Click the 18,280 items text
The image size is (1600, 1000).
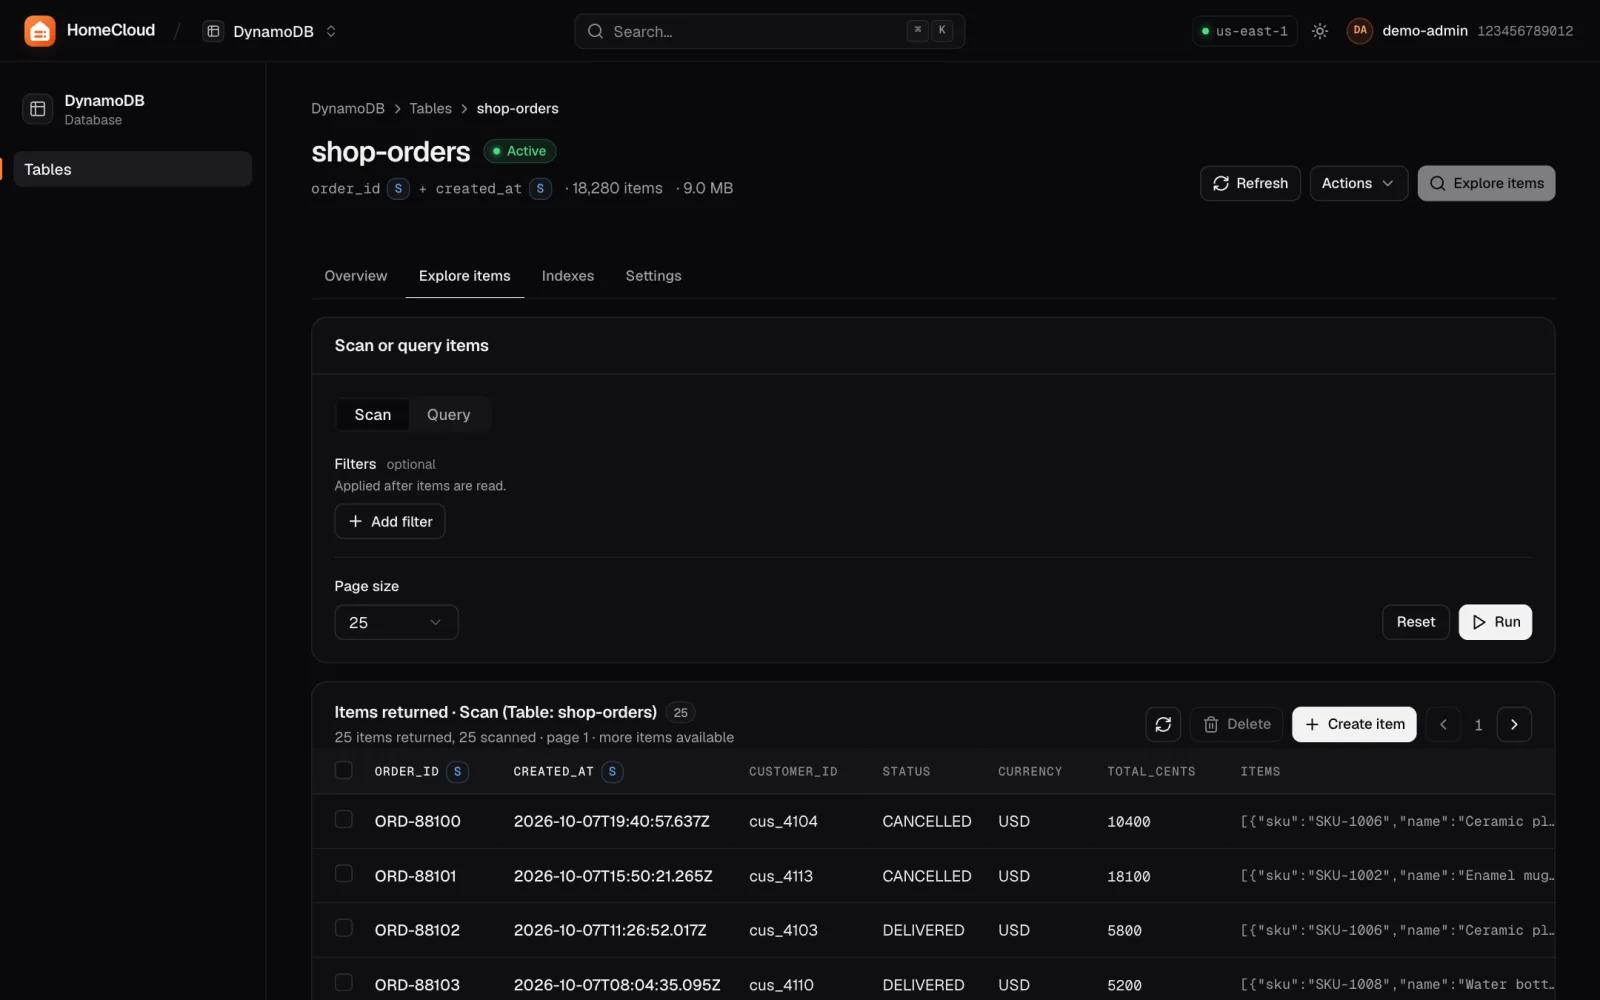pyautogui.click(x=617, y=188)
